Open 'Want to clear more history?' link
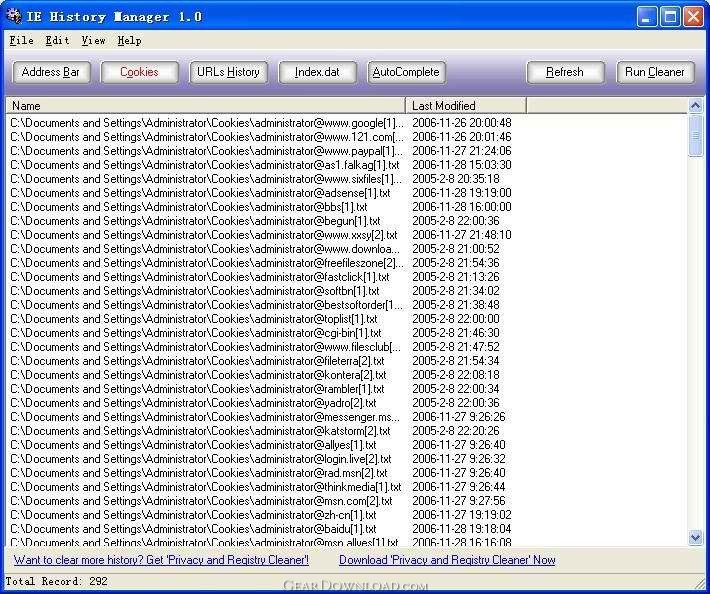Screen dimensions: 710x594 pyautogui.click(x=161, y=560)
